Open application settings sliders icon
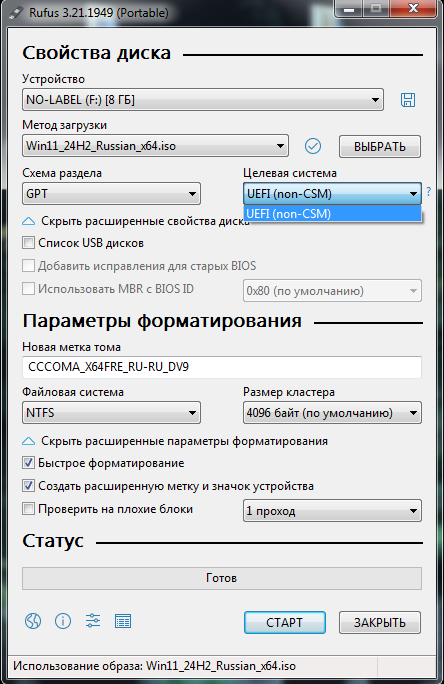Screen dimensions: 444x684 [93, 621]
